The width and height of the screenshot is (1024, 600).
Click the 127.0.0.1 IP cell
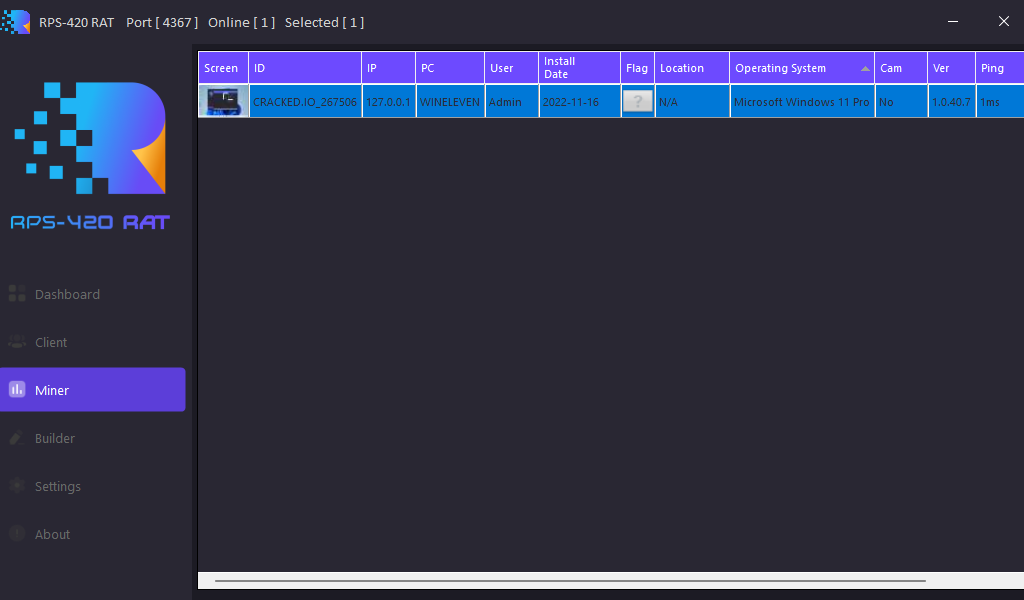389,102
